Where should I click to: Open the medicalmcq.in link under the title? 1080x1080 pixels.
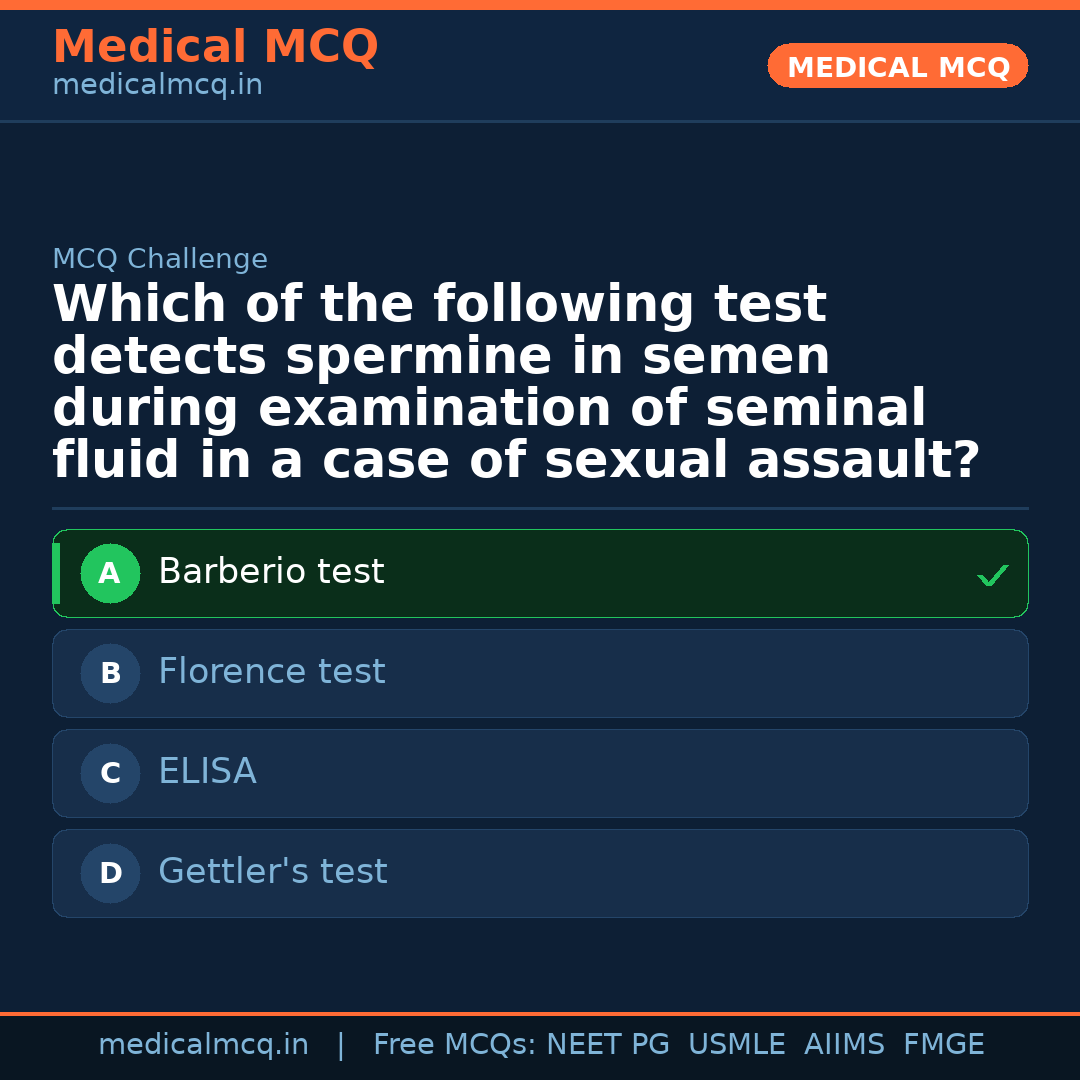[x=157, y=85]
